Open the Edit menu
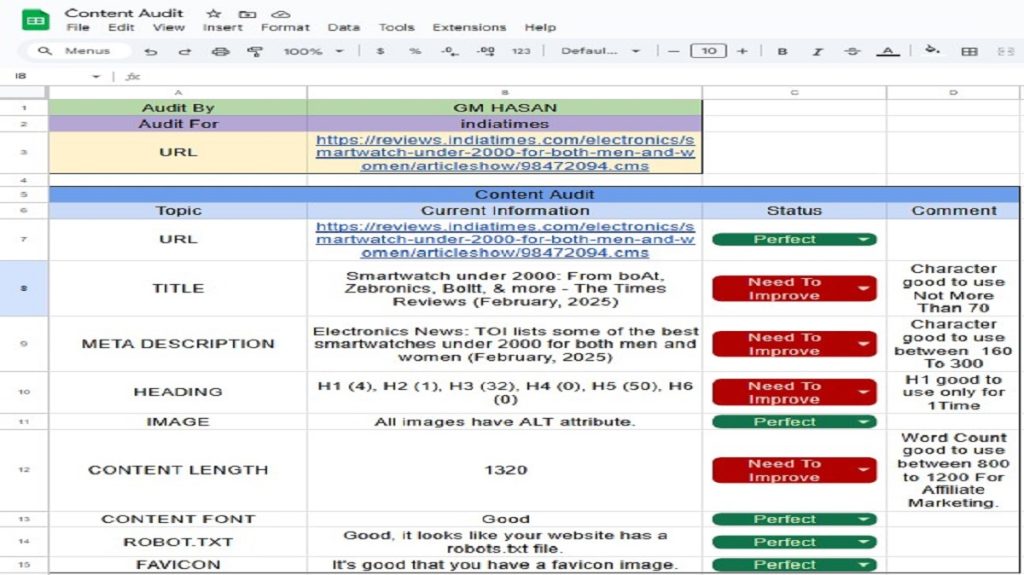Image resolution: width=1024 pixels, height=575 pixels. [x=121, y=27]
